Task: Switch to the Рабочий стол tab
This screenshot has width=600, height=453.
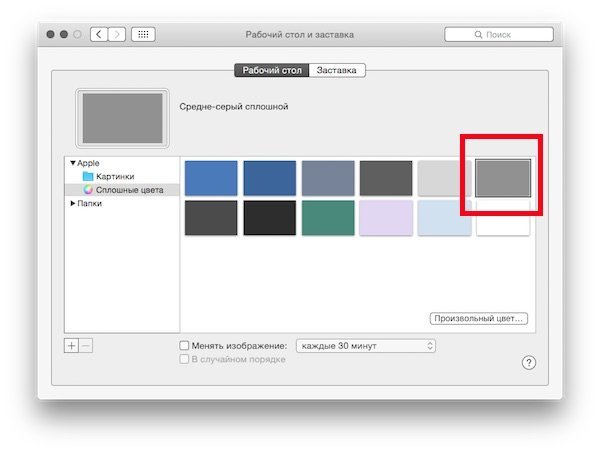Action: point(272,70)
